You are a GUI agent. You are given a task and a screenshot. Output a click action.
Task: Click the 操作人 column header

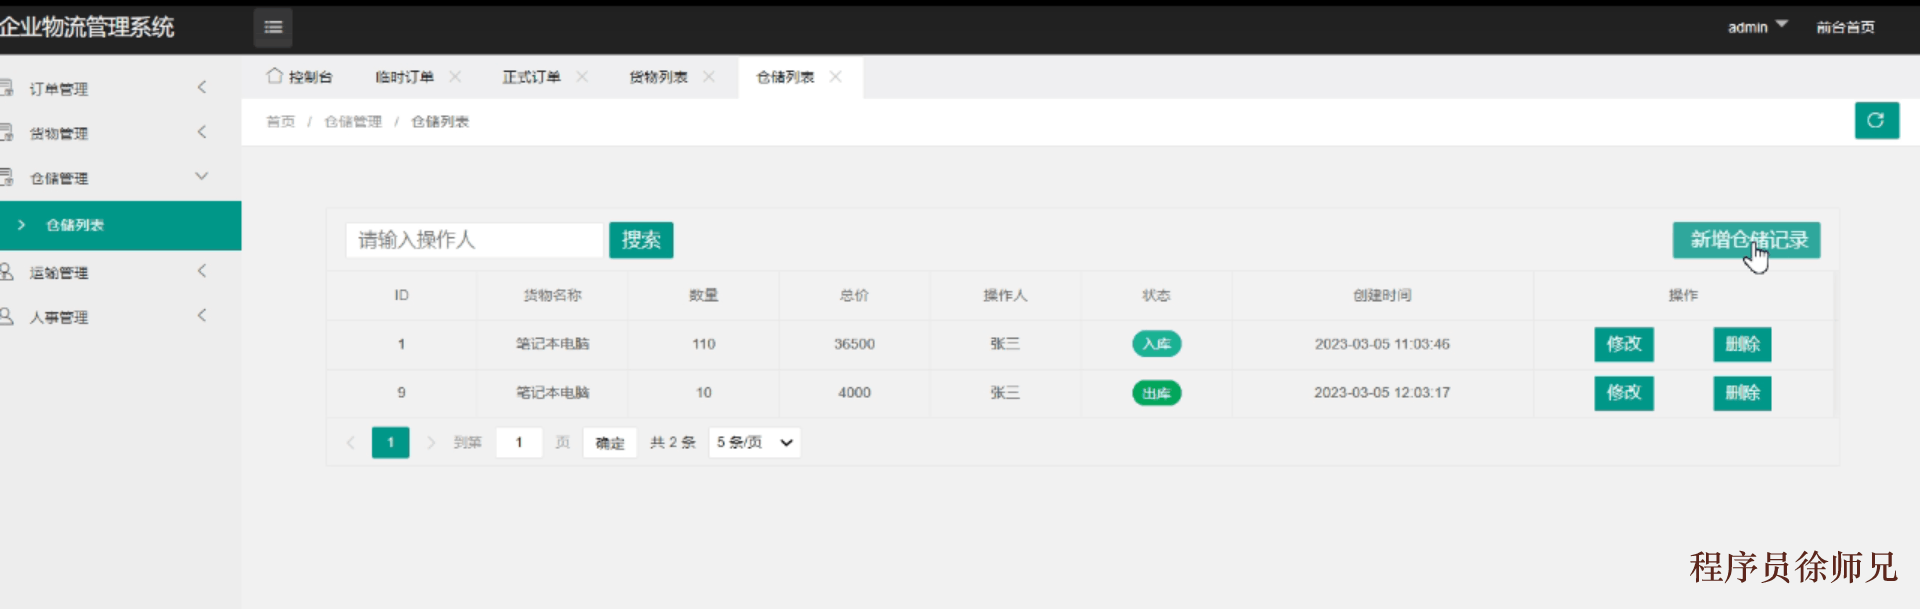point(1005,295)
